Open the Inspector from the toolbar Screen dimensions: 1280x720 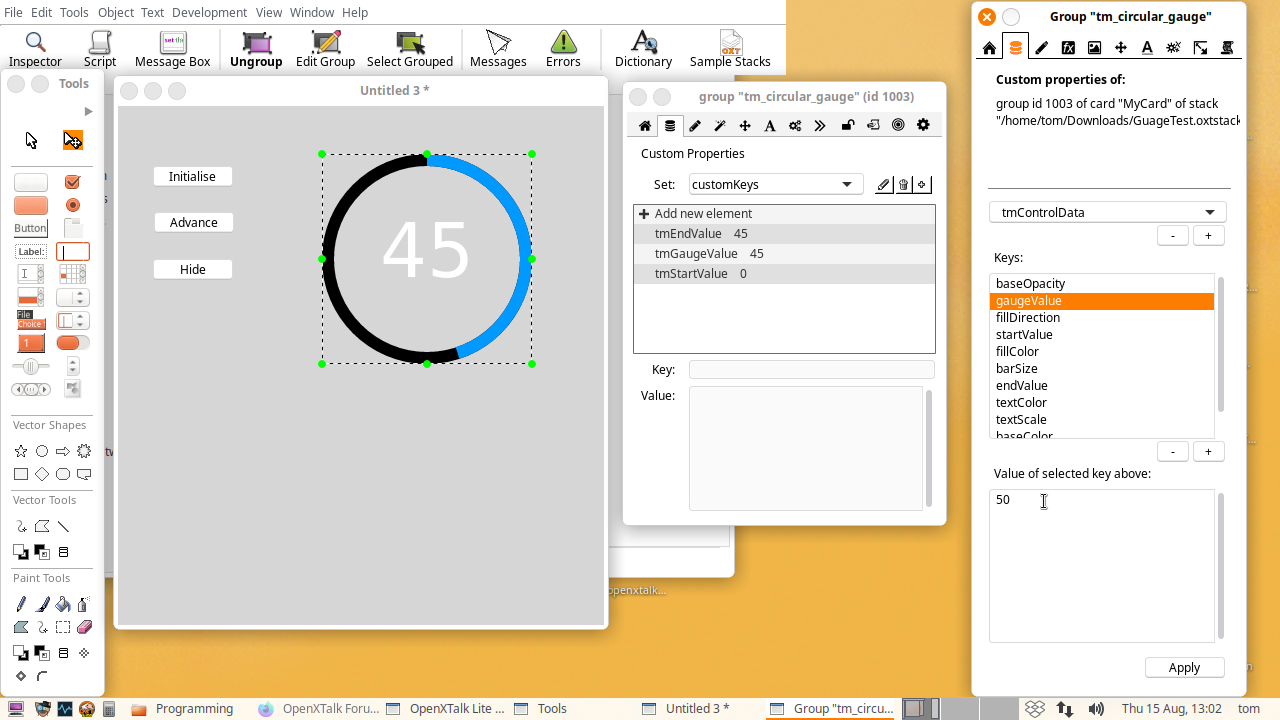tap(35, 49)
